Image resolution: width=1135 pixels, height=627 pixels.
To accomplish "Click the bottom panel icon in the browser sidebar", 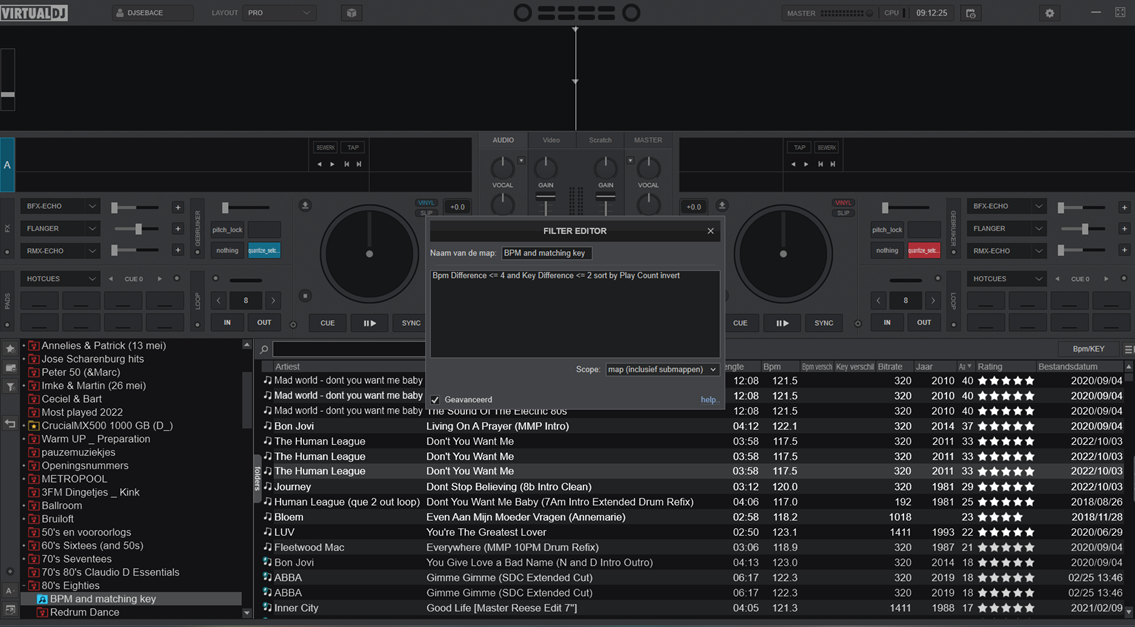I will click(10, 610).
